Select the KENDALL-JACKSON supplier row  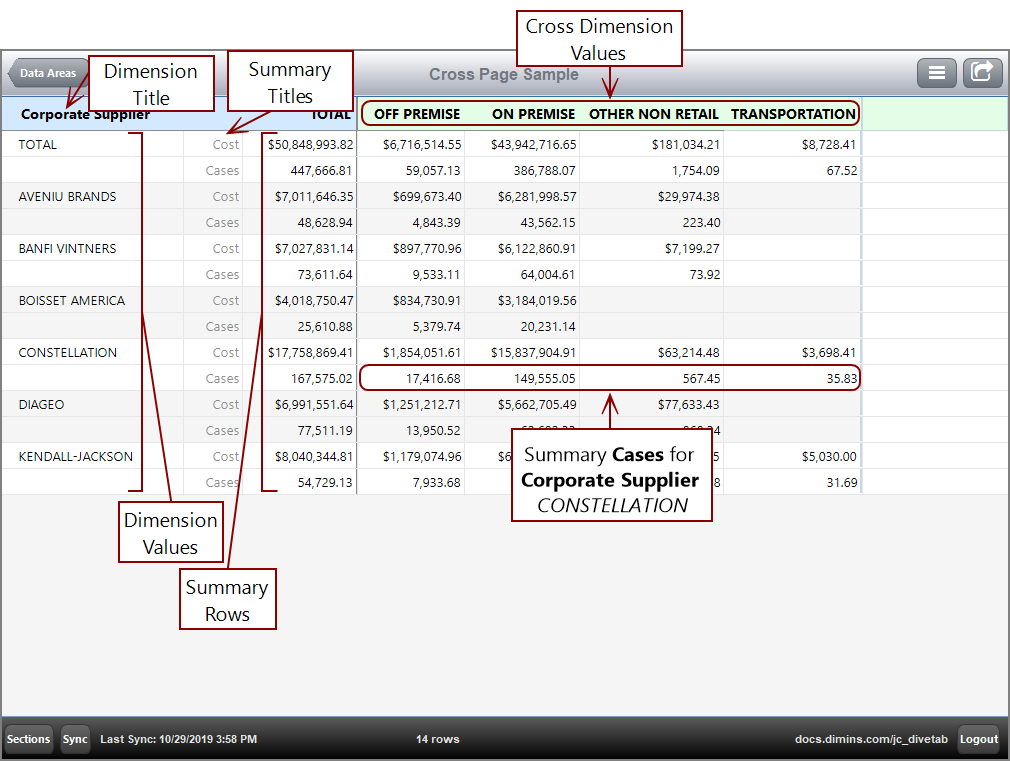(x=75, y=457)
